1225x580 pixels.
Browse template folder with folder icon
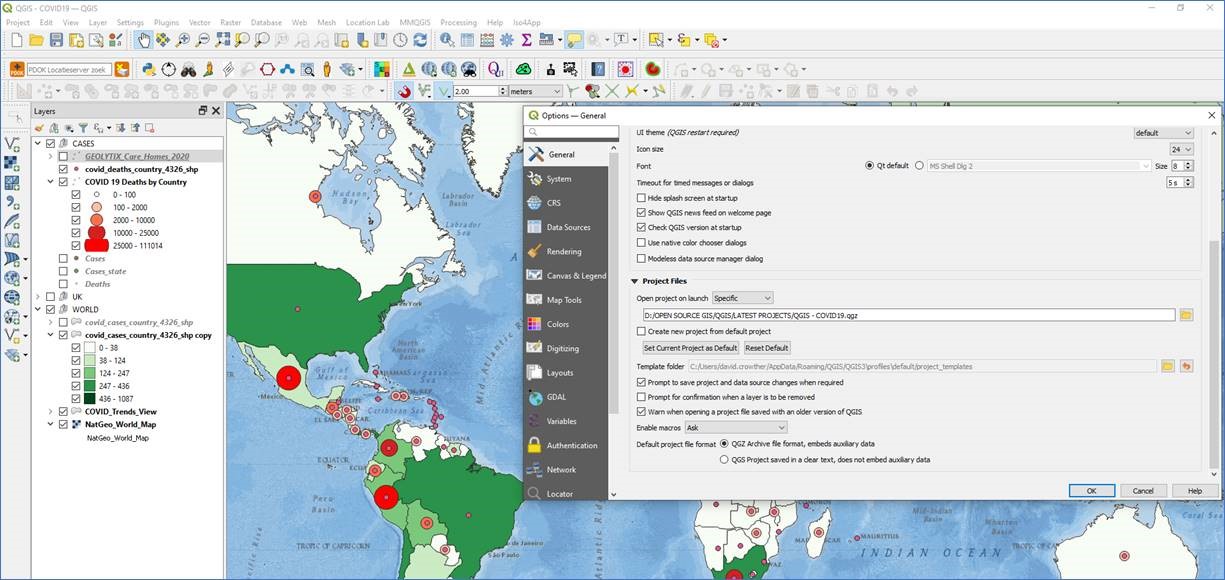(1167, 366)
